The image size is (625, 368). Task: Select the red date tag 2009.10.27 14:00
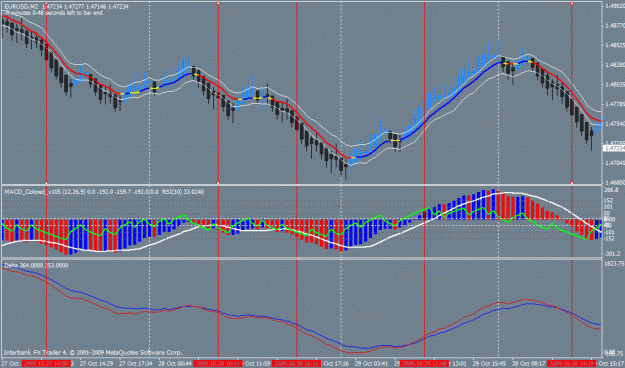coord(45,364)
